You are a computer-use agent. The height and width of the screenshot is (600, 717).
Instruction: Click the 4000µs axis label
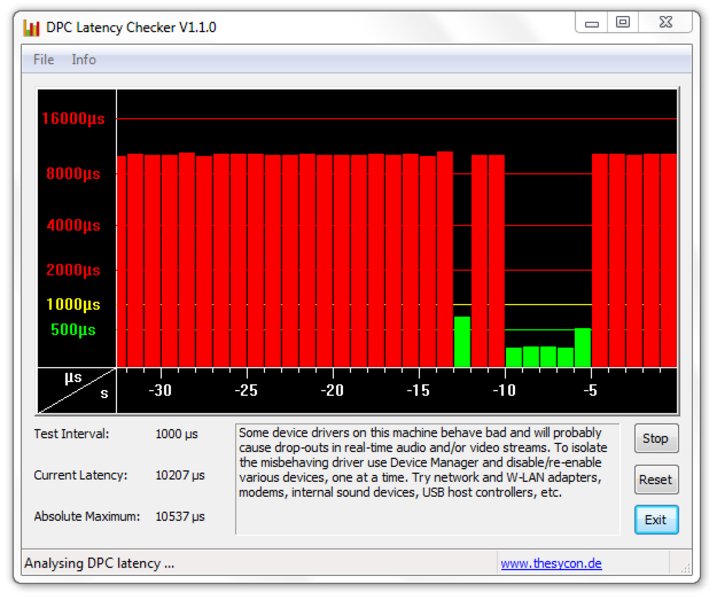(x=73, y=225)
